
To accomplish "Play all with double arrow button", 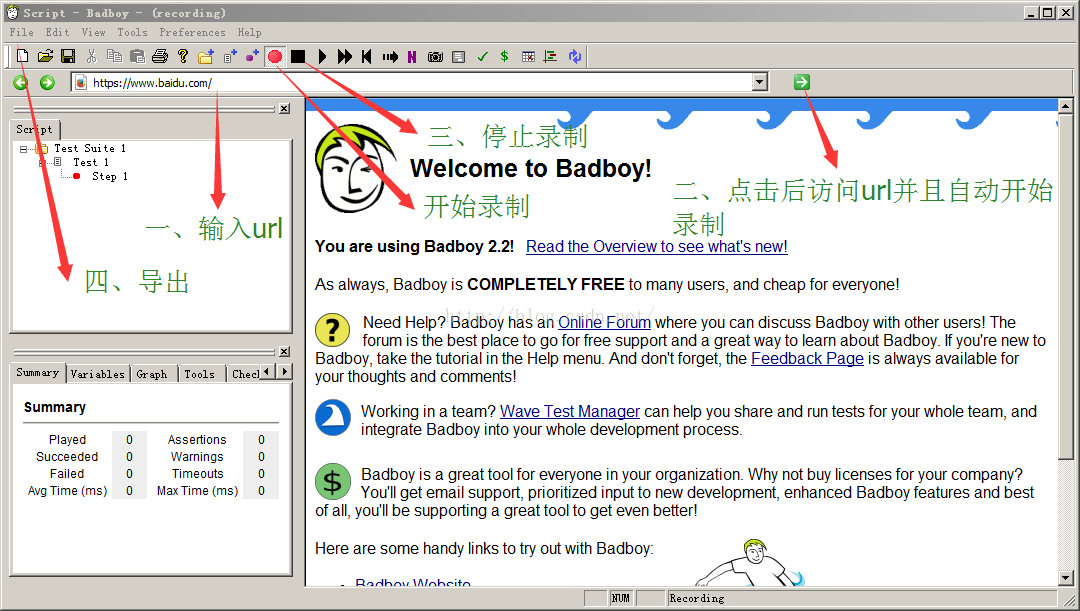I will click(x=344, y=56).
